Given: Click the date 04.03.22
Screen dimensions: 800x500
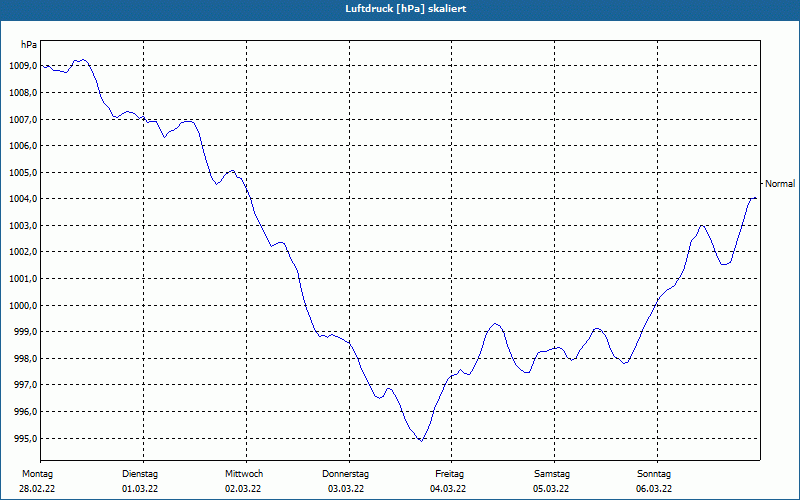Looking at the screenshot, I should coord(448,489).
